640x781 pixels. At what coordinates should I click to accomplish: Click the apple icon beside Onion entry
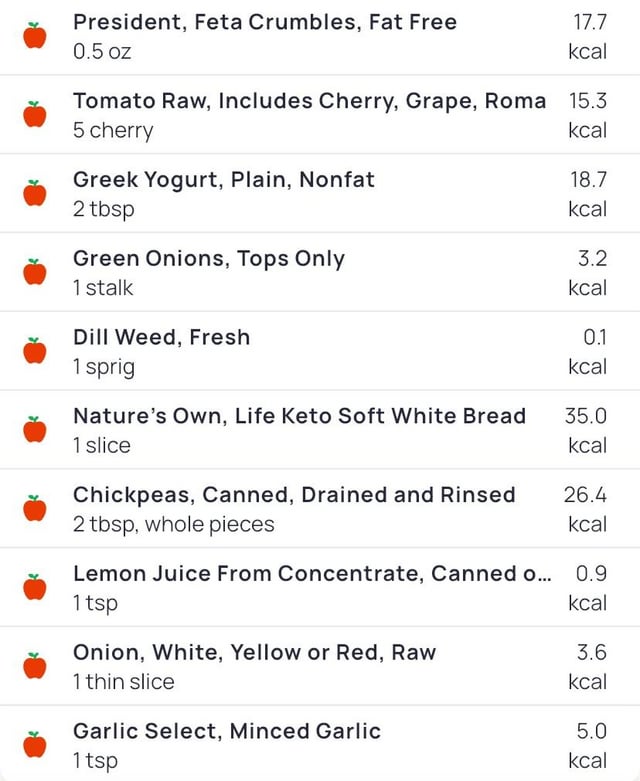[x=35, y=666]
